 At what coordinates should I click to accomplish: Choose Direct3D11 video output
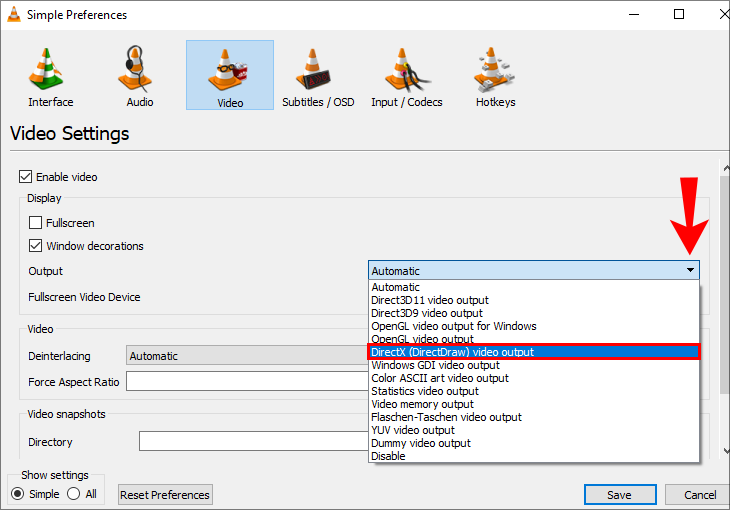point(534,300)
